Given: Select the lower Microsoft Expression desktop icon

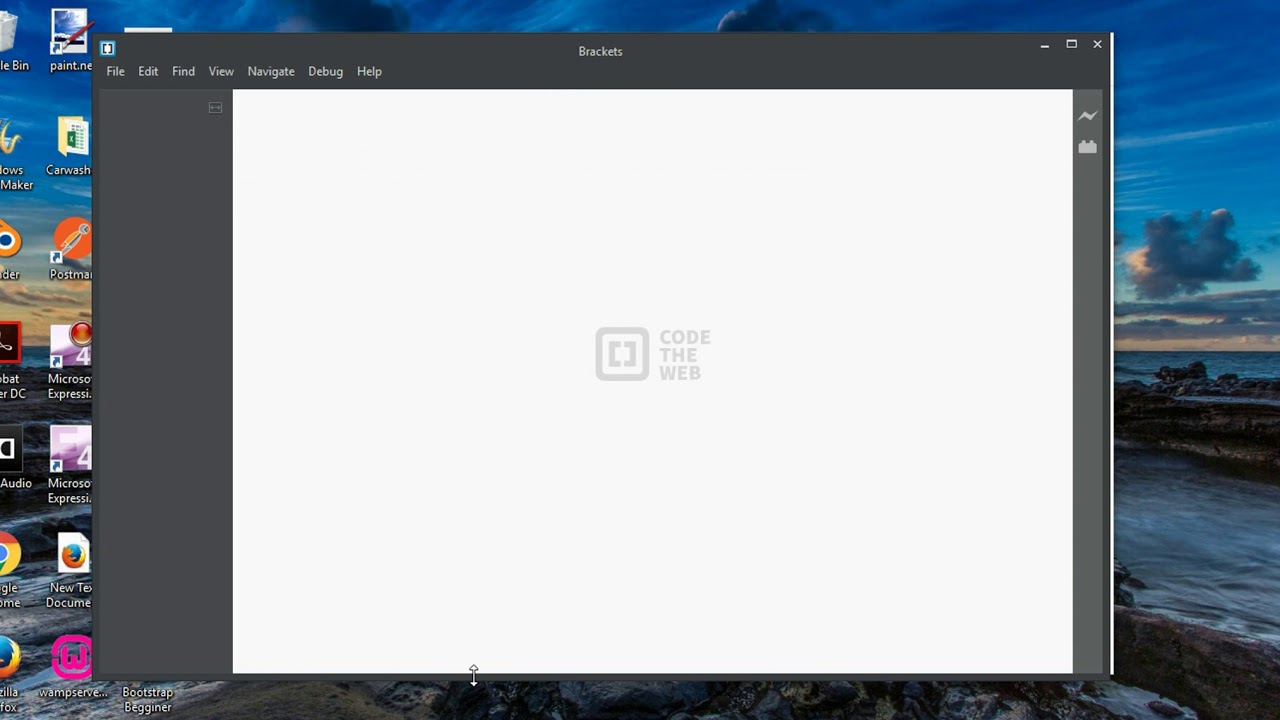Looking at the screenshot, I should click(x=70, y=466).
